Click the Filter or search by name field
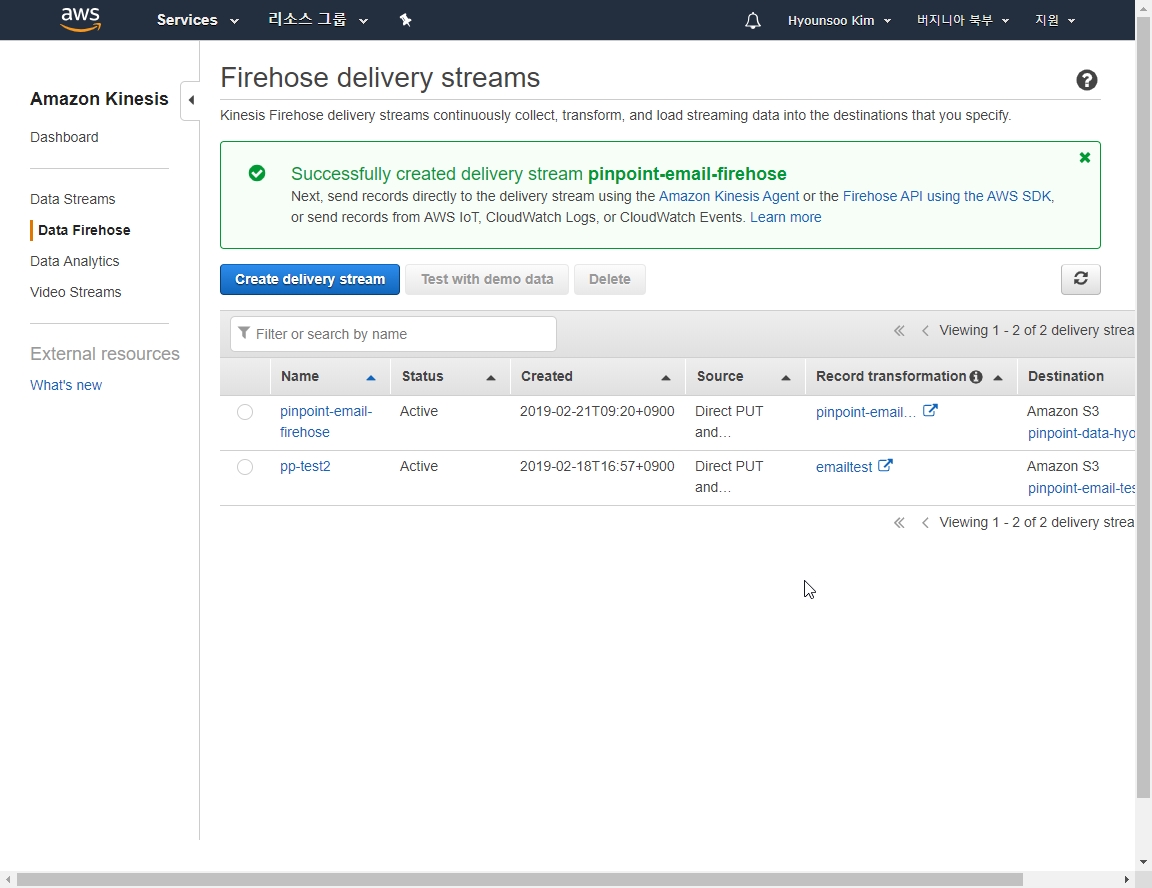 pos(393,334)
